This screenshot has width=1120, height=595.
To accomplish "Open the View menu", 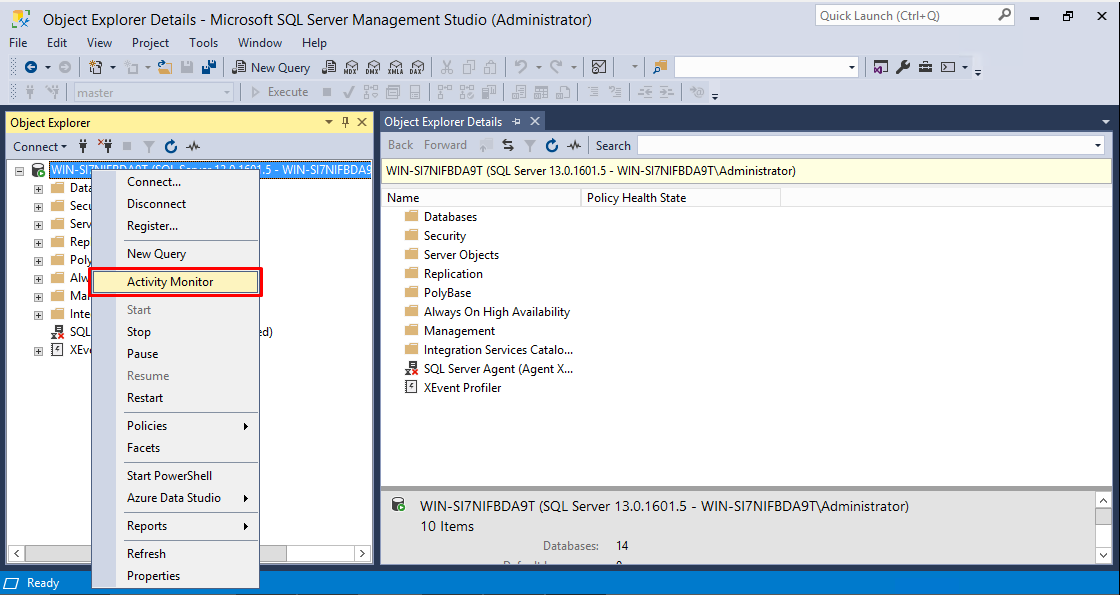I will tap(99, 43).
